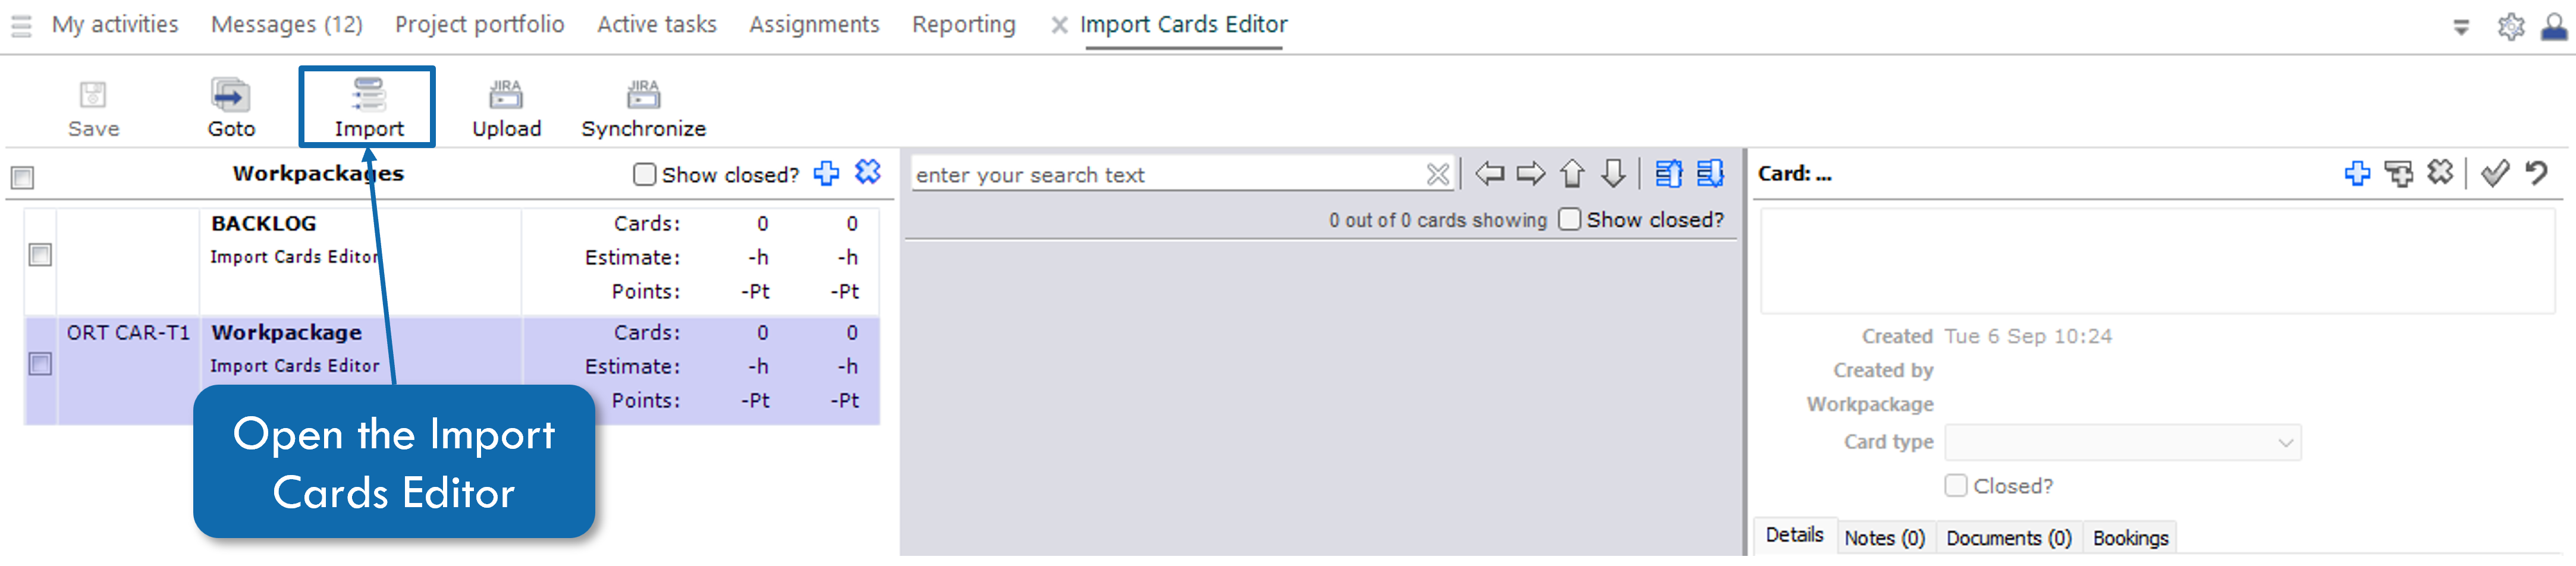Add a new workpackage with the blue plus icon
Screen dimensions: 2576x566
click(x=826, y=172)
